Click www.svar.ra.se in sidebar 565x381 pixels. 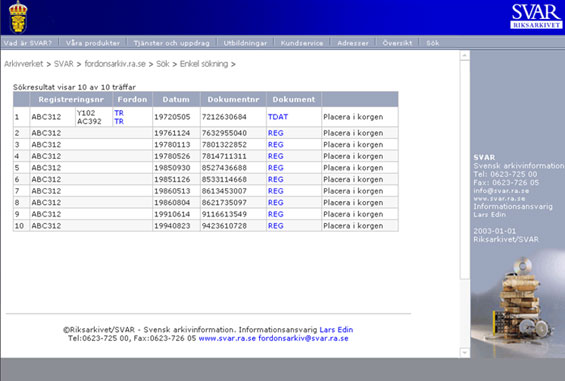pos(499,199)
